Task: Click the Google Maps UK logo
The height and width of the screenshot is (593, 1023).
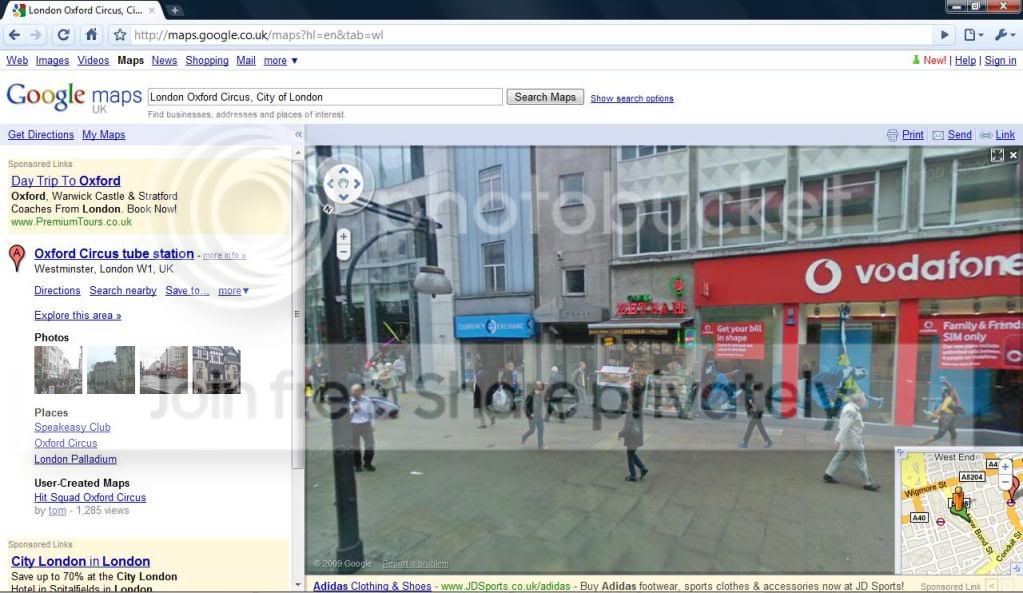Action: (74, 98)
